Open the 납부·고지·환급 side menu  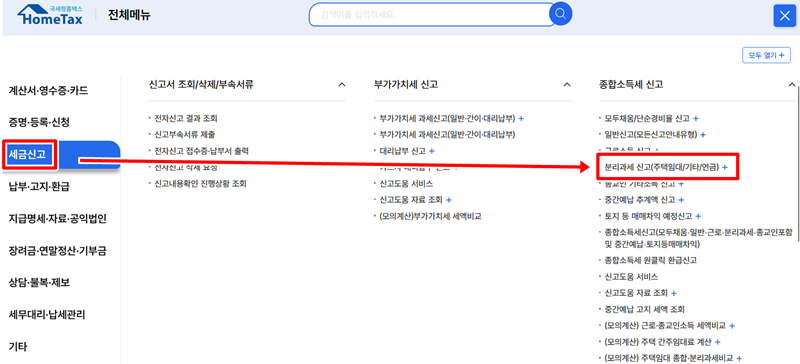[x=39, y=186]
